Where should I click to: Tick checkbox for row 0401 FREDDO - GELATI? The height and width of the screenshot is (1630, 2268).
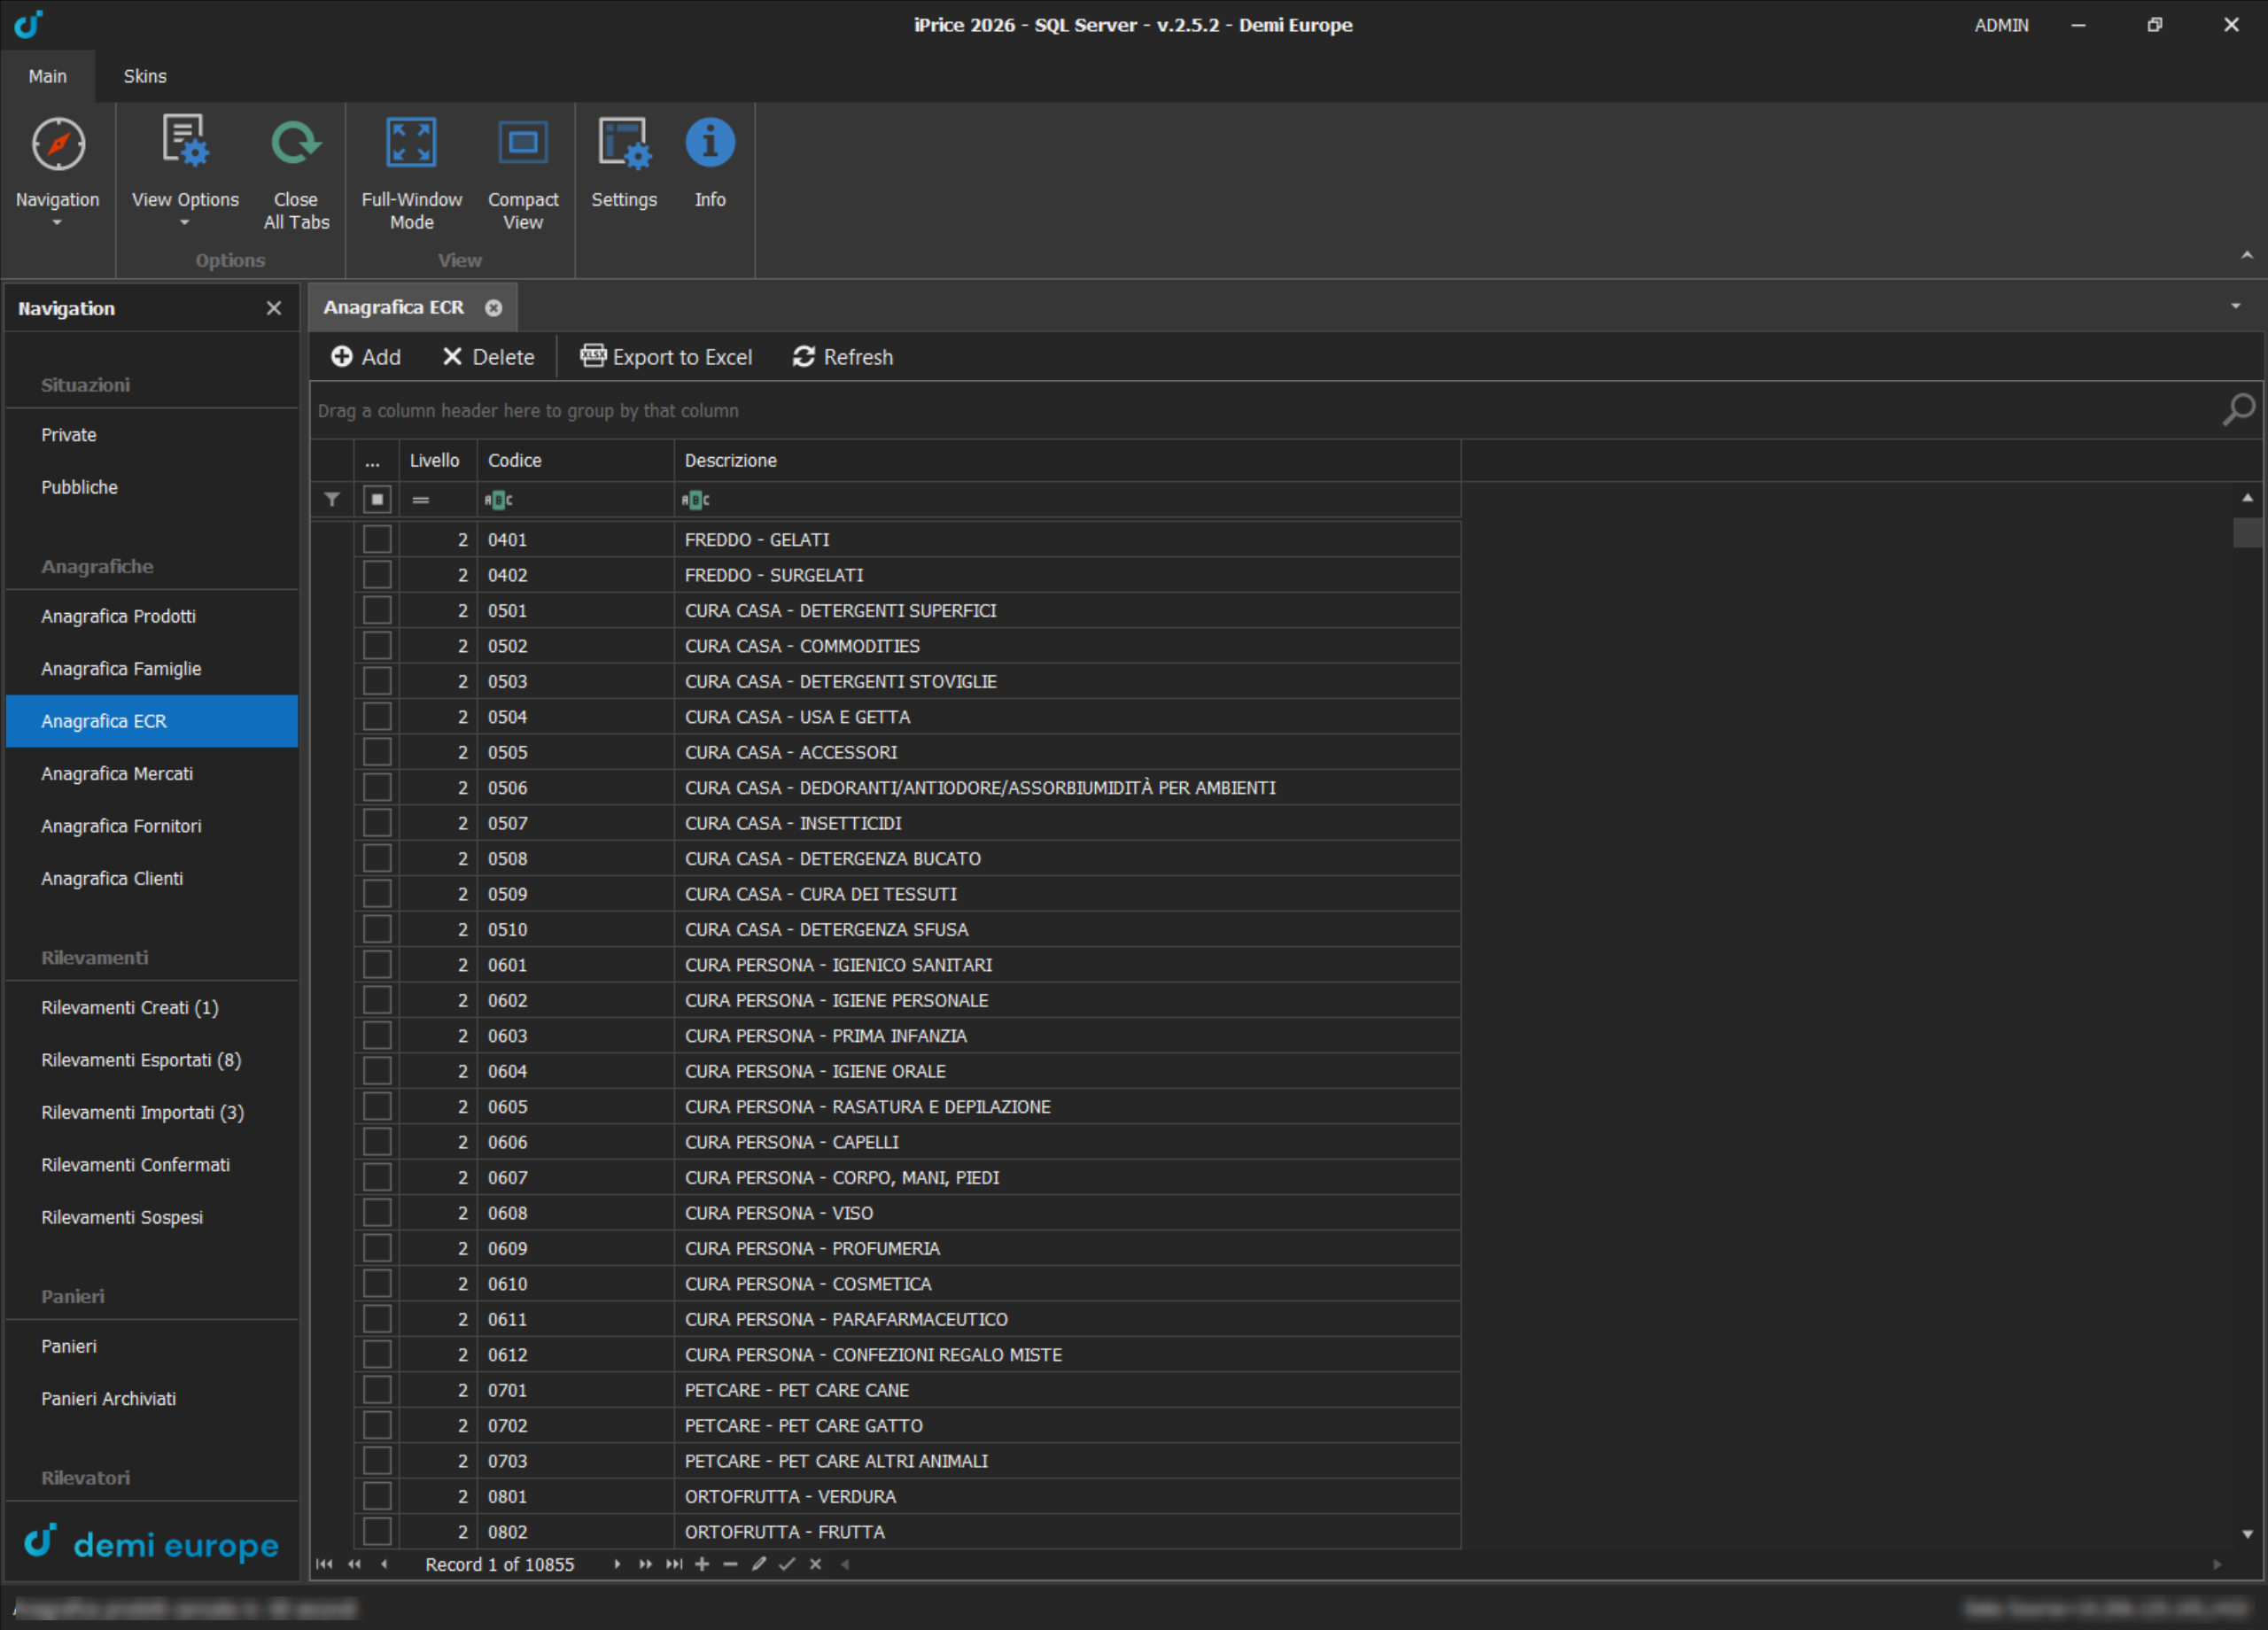pos(377,540)
